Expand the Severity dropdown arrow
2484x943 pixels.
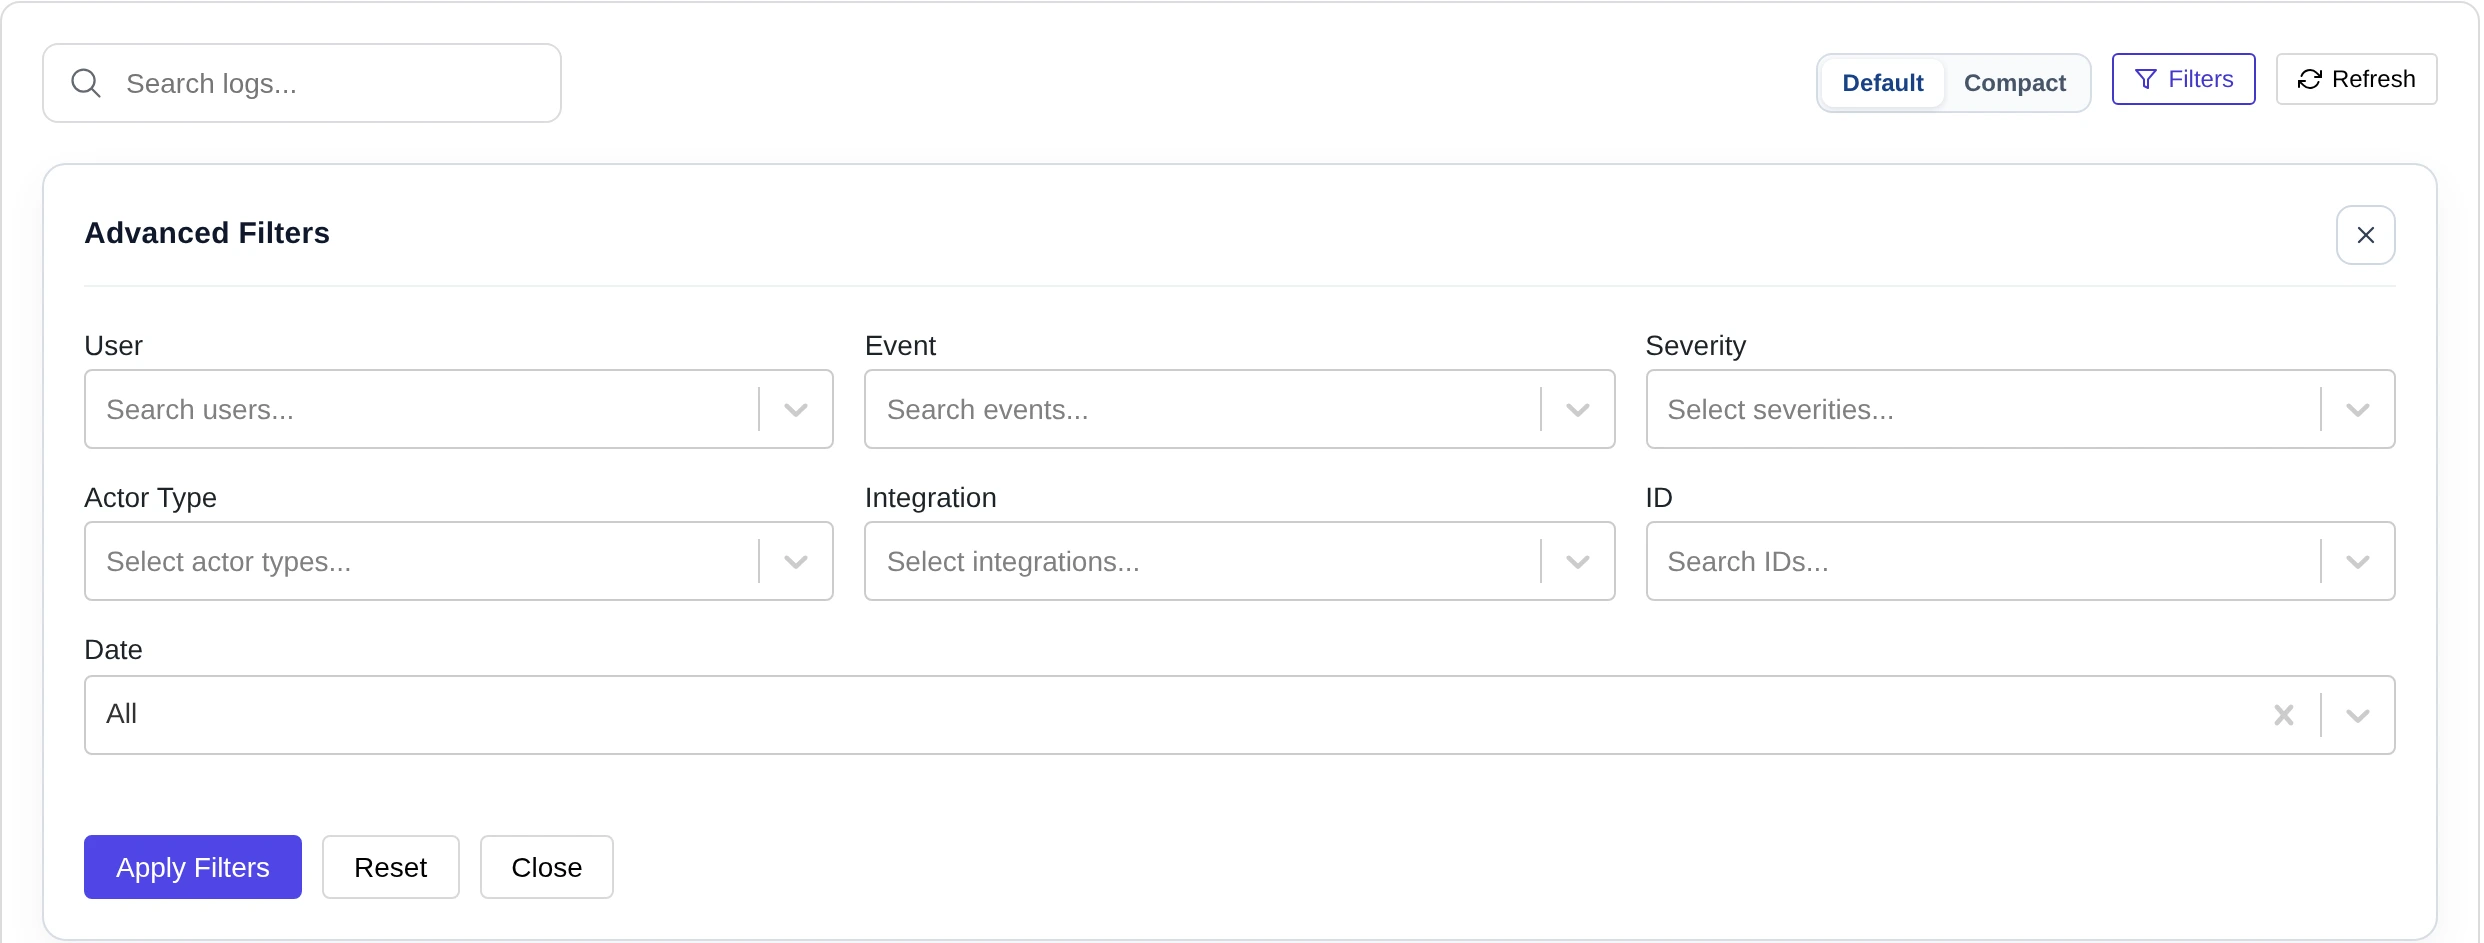(2357, 410)
